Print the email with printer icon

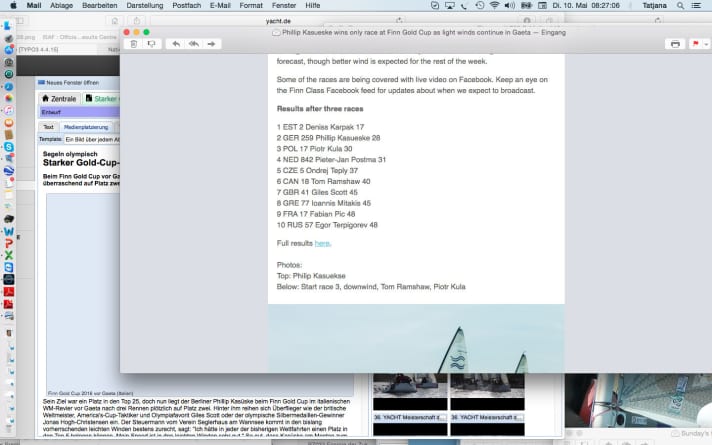(675, 44)
